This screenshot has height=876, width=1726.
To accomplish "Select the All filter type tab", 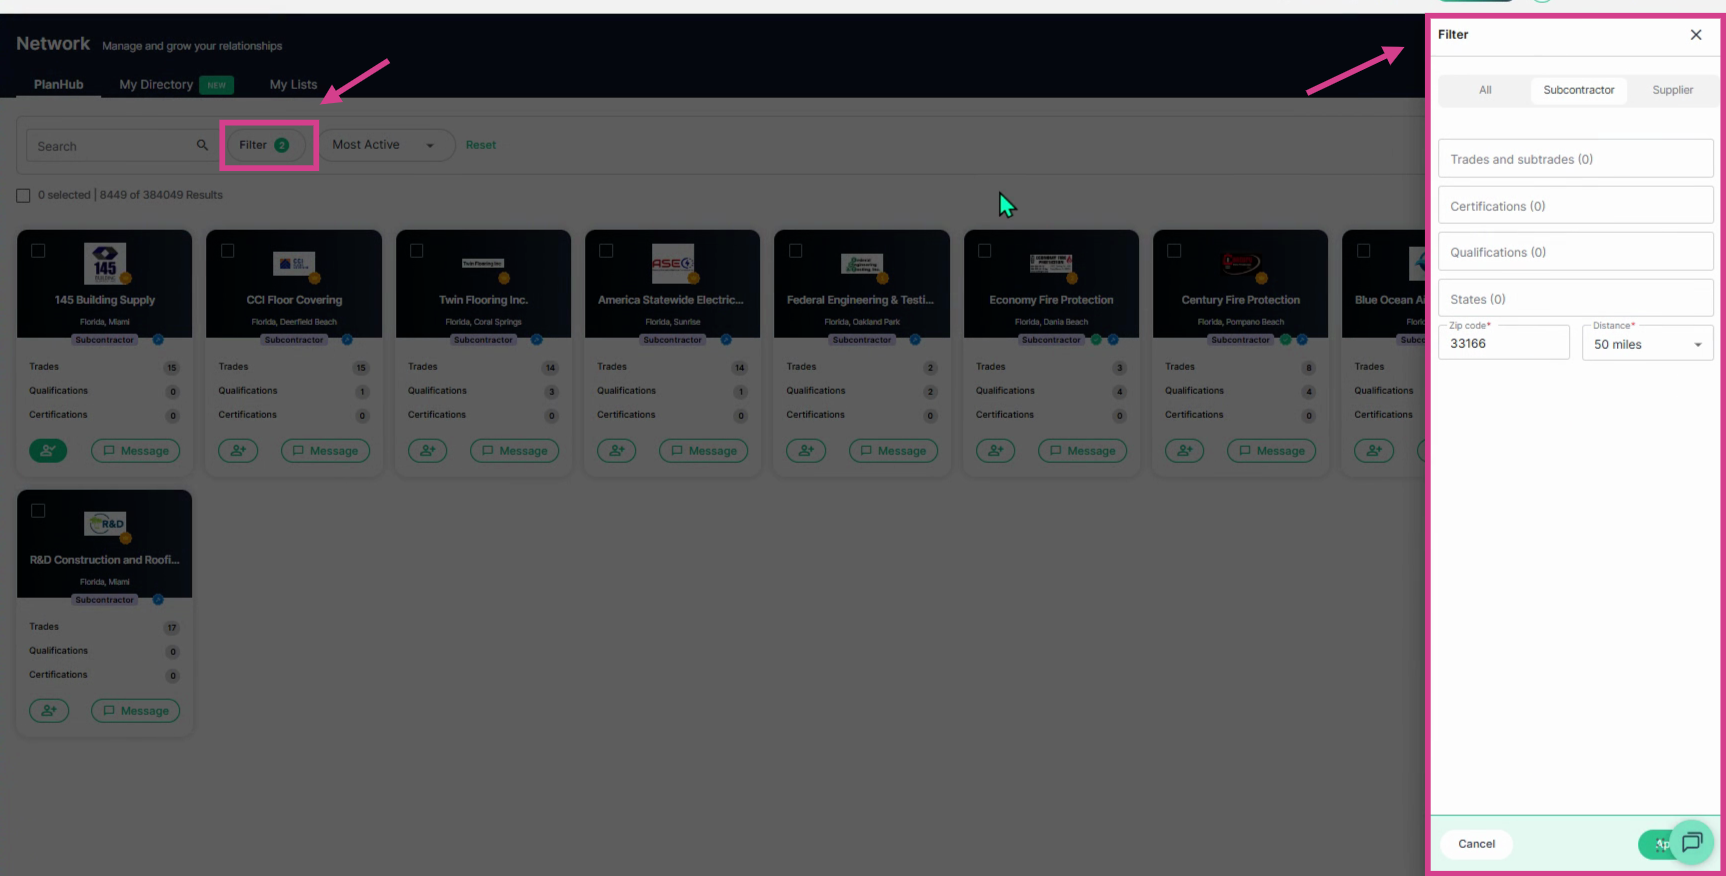I will click(1485, 90).
